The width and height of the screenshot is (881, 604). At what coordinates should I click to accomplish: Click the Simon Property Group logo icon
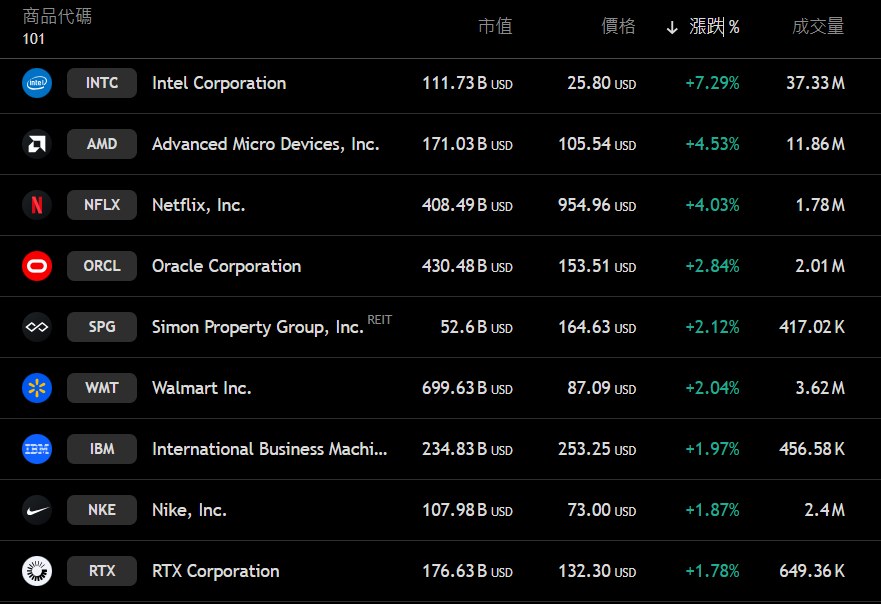(37, 327)
